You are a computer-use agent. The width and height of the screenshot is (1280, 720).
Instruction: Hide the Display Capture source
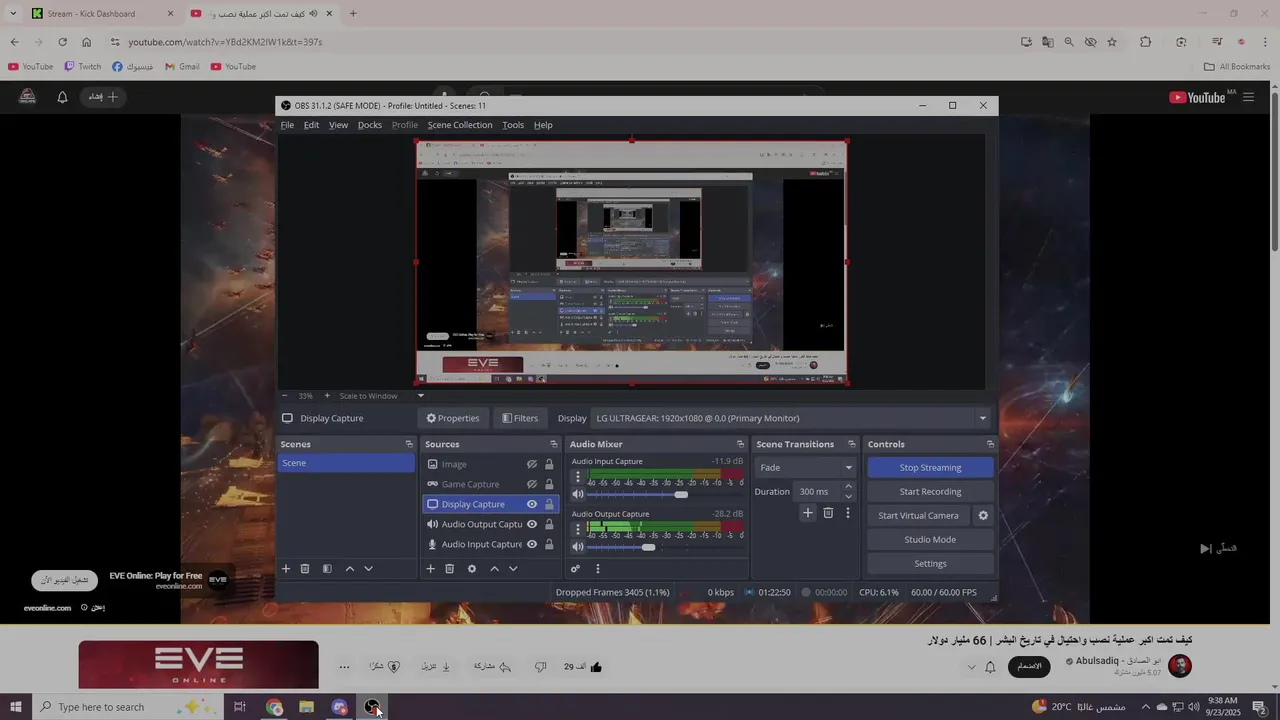click(x=532, y=504)
